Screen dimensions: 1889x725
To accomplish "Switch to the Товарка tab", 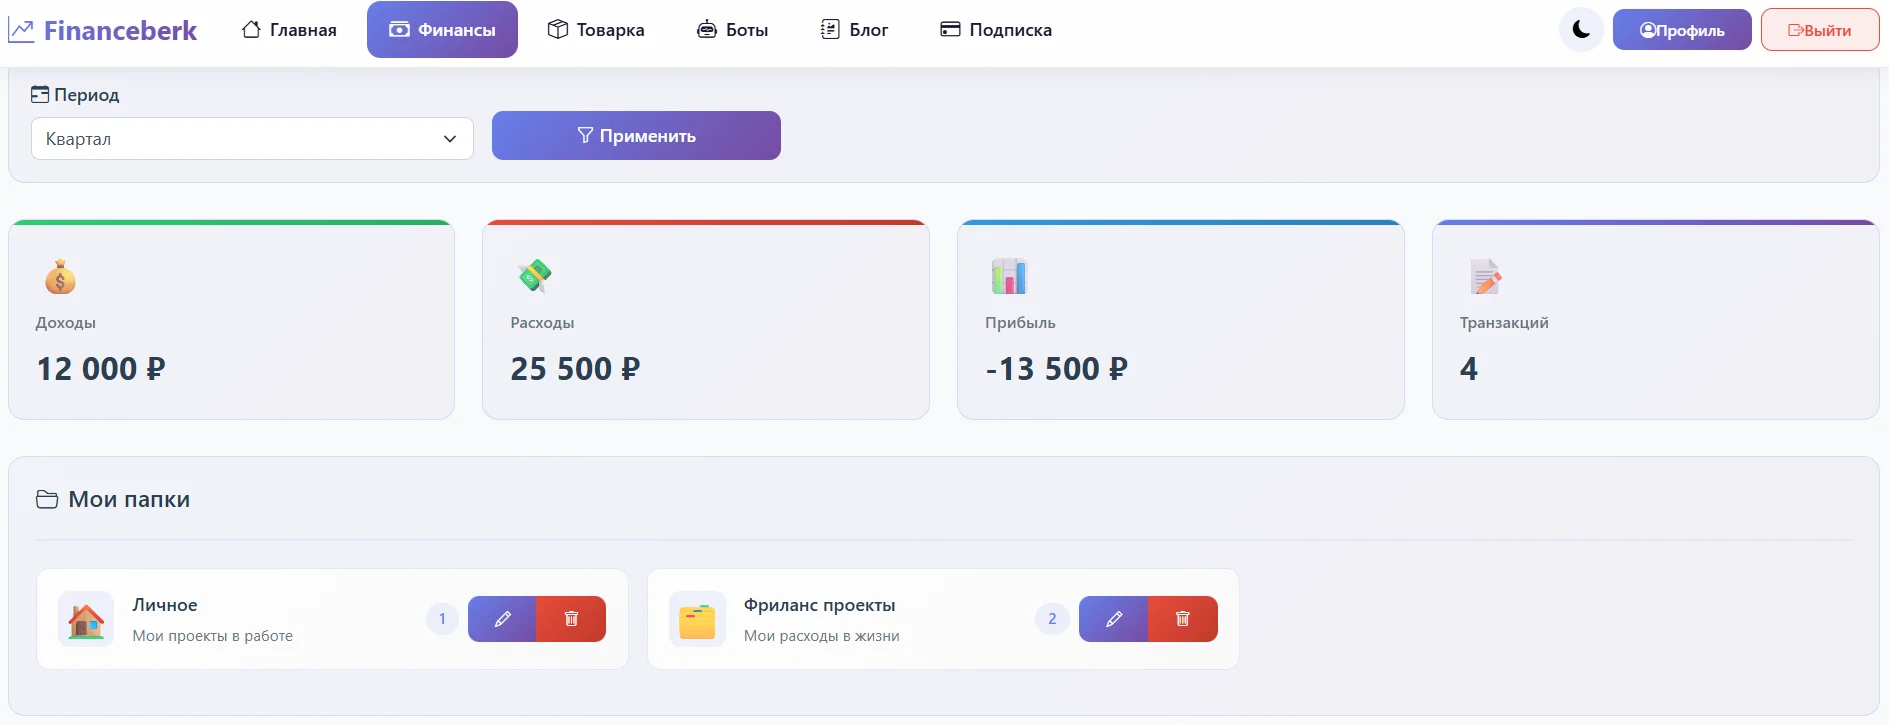I will [595, 29].
